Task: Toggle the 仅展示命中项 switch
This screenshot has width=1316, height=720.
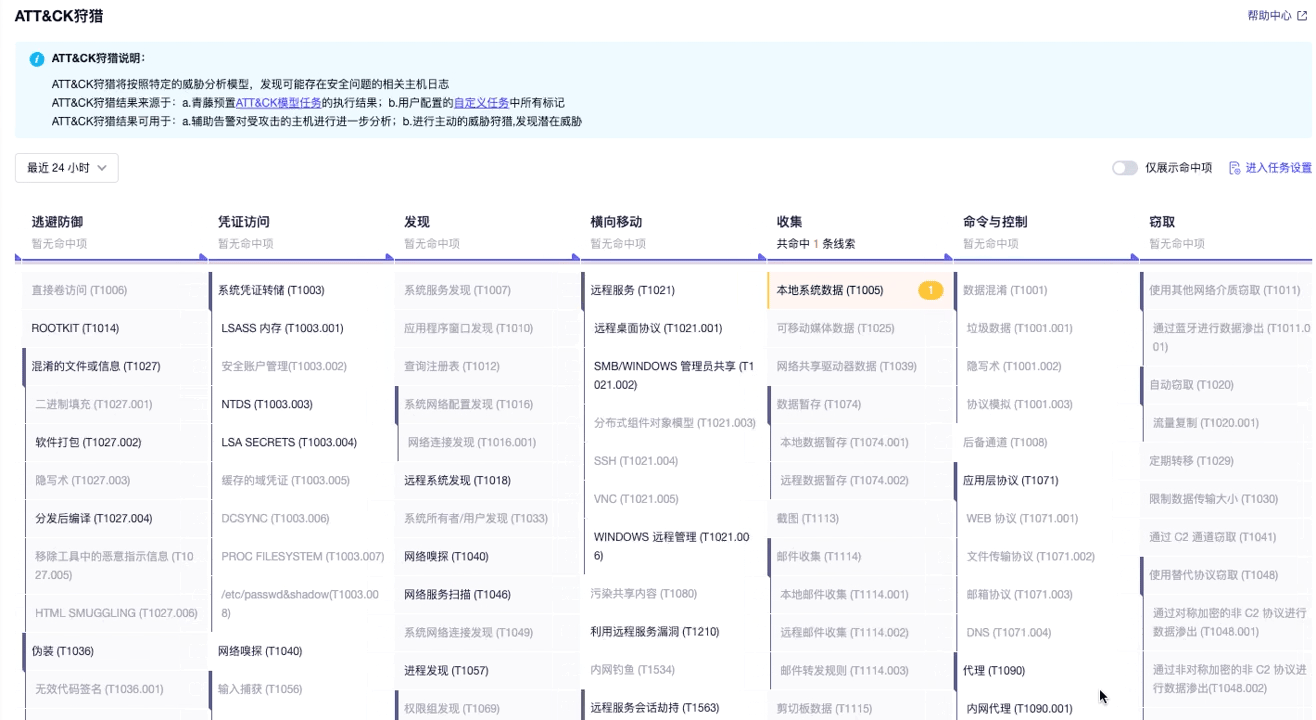Action: (1125, 168)
